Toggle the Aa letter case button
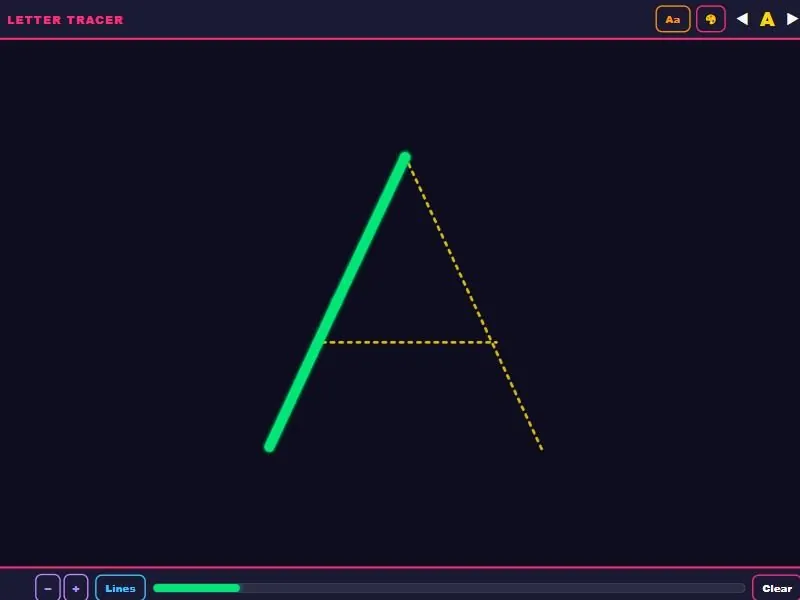Viewport: 800px width, 600px height. click(x=672, y=19)
